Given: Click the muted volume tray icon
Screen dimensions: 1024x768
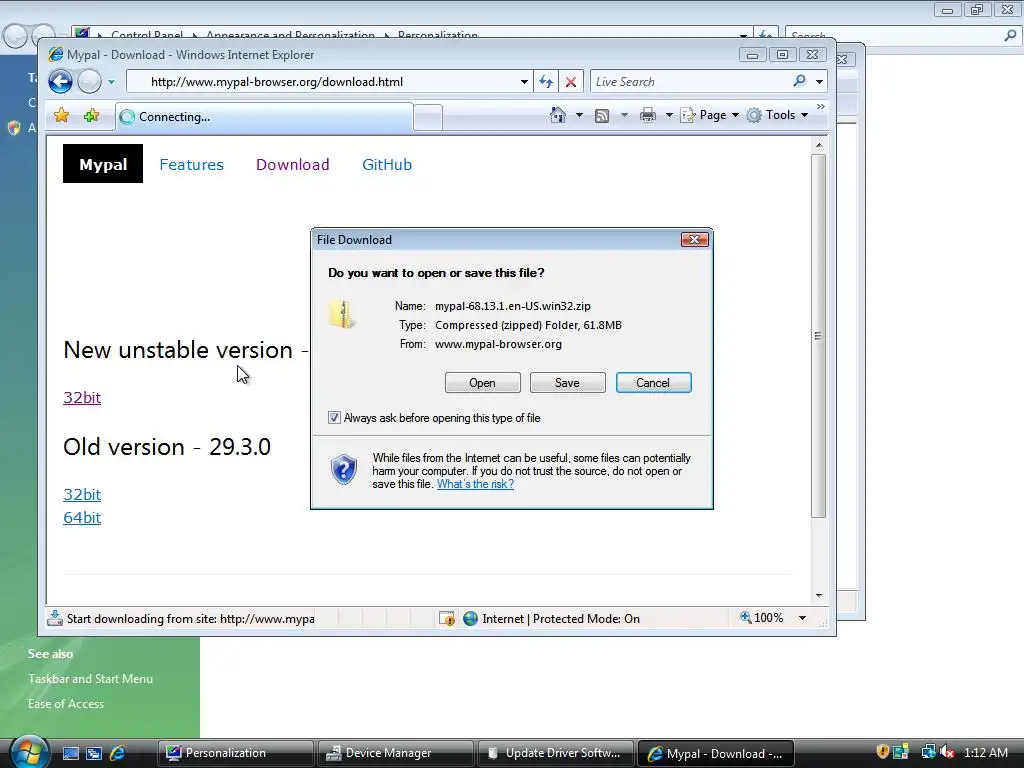Looking at the screenshot, I should tap(948, 752).
